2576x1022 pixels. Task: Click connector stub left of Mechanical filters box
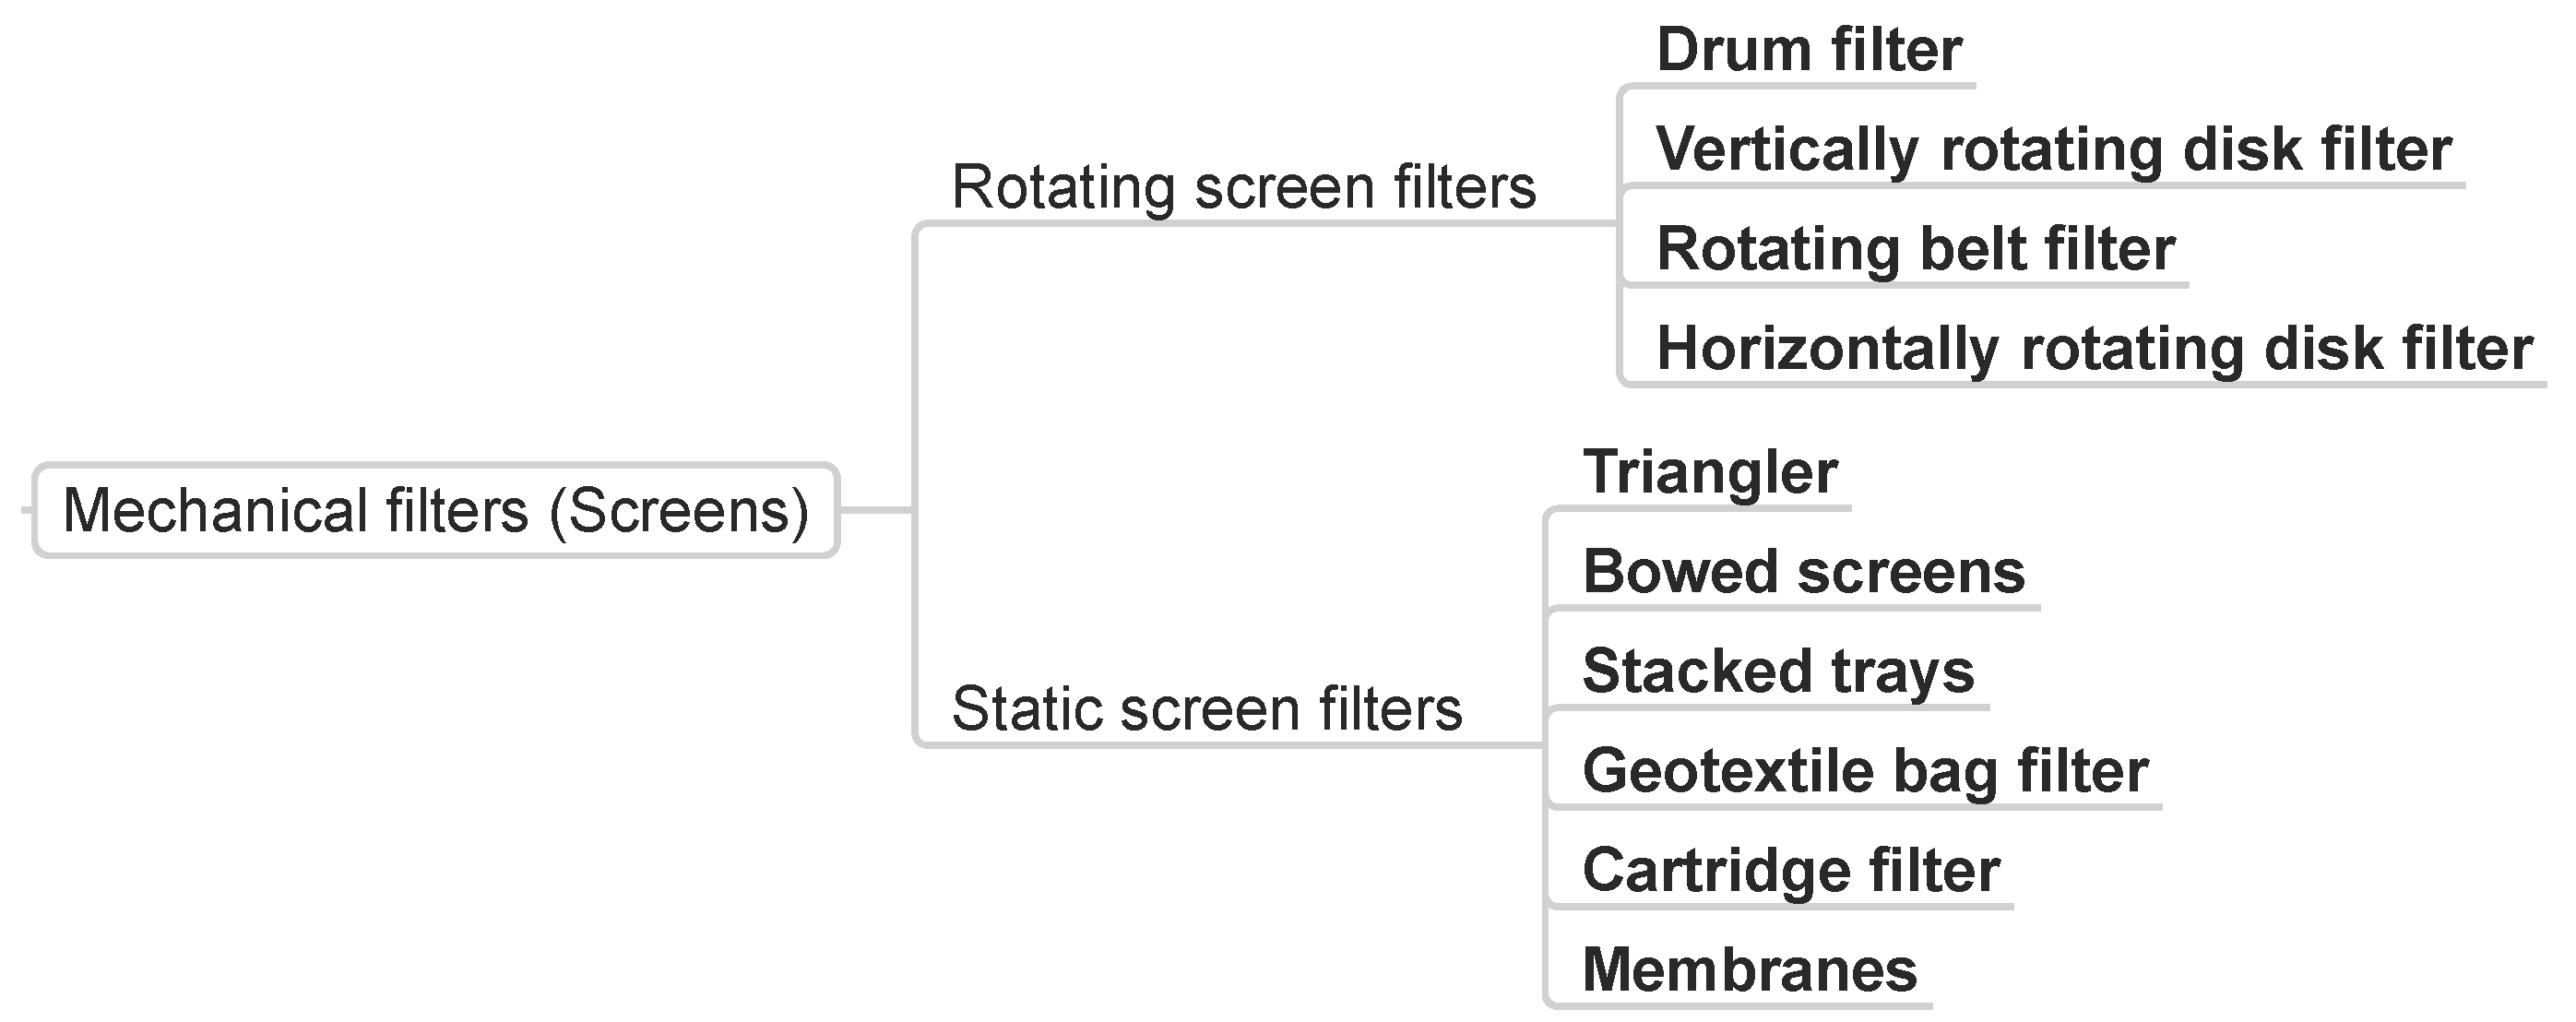click(x=27, y=510)
